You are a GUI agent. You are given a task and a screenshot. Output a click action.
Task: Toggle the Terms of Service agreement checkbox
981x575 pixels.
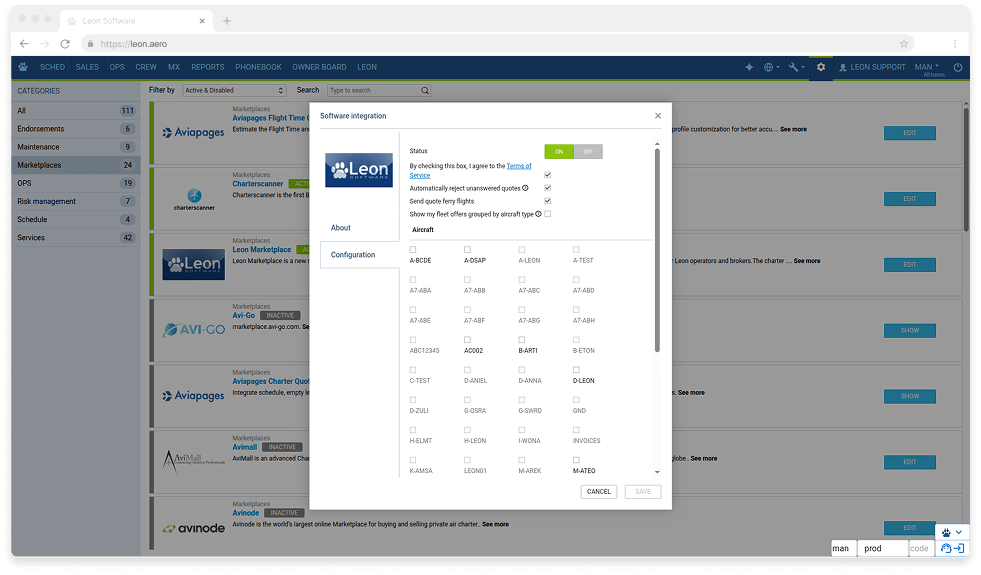[x=547, y=175]
